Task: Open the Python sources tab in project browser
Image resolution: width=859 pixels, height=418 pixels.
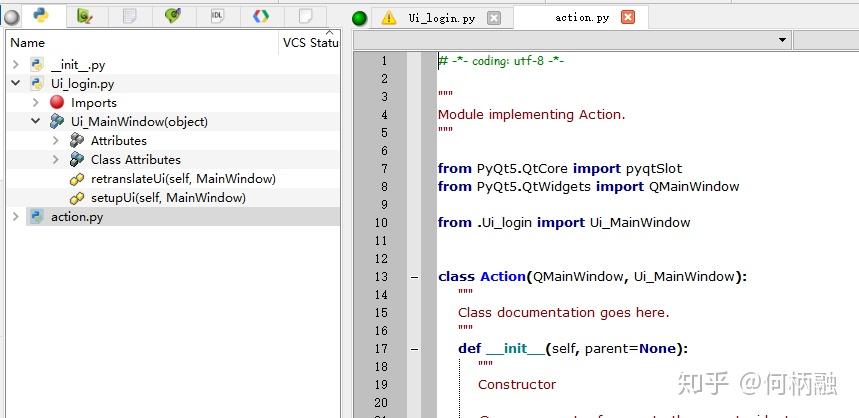Action: point(41,16)
